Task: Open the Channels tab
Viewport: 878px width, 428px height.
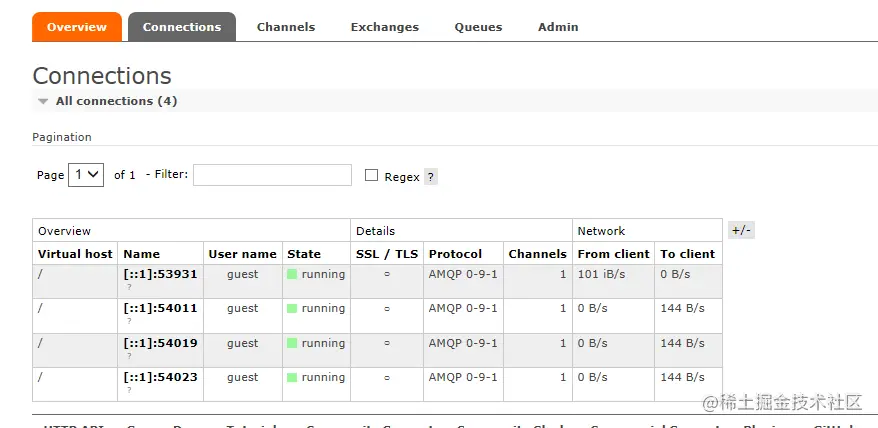Action: tap(286, 27)
